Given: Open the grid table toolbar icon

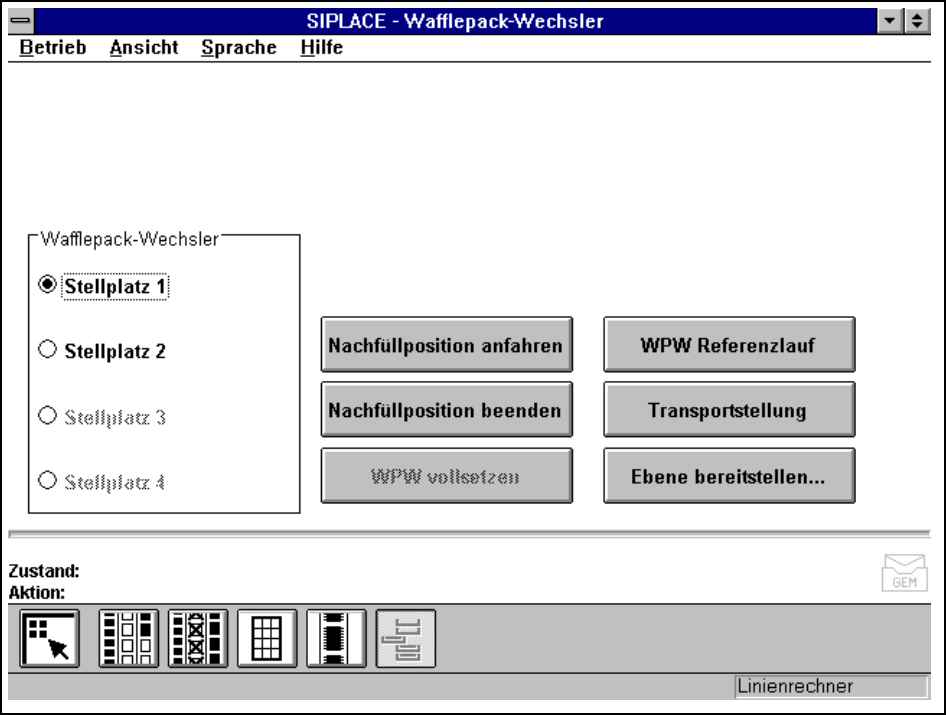Looking at the screenshot, I should tap(267, 638).
